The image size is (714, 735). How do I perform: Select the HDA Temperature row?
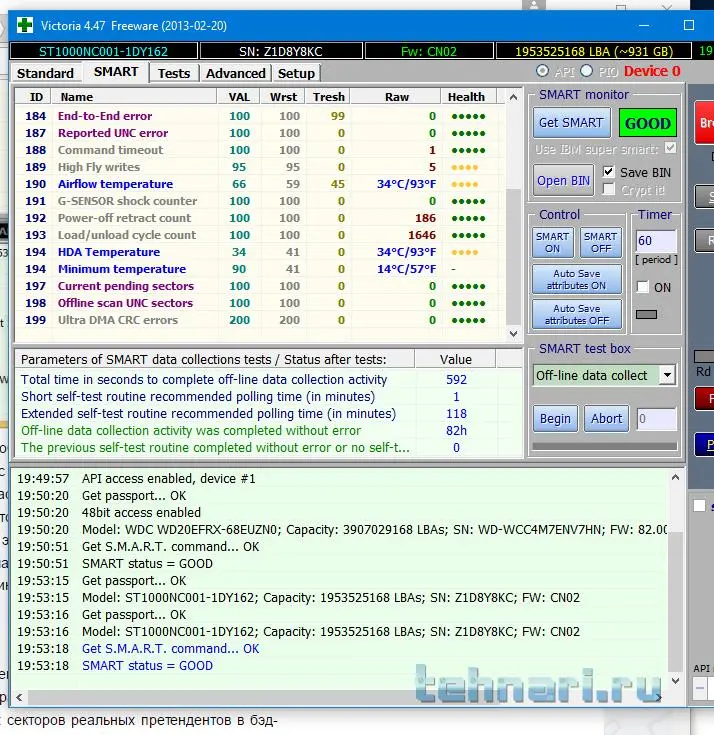[260, 252]
